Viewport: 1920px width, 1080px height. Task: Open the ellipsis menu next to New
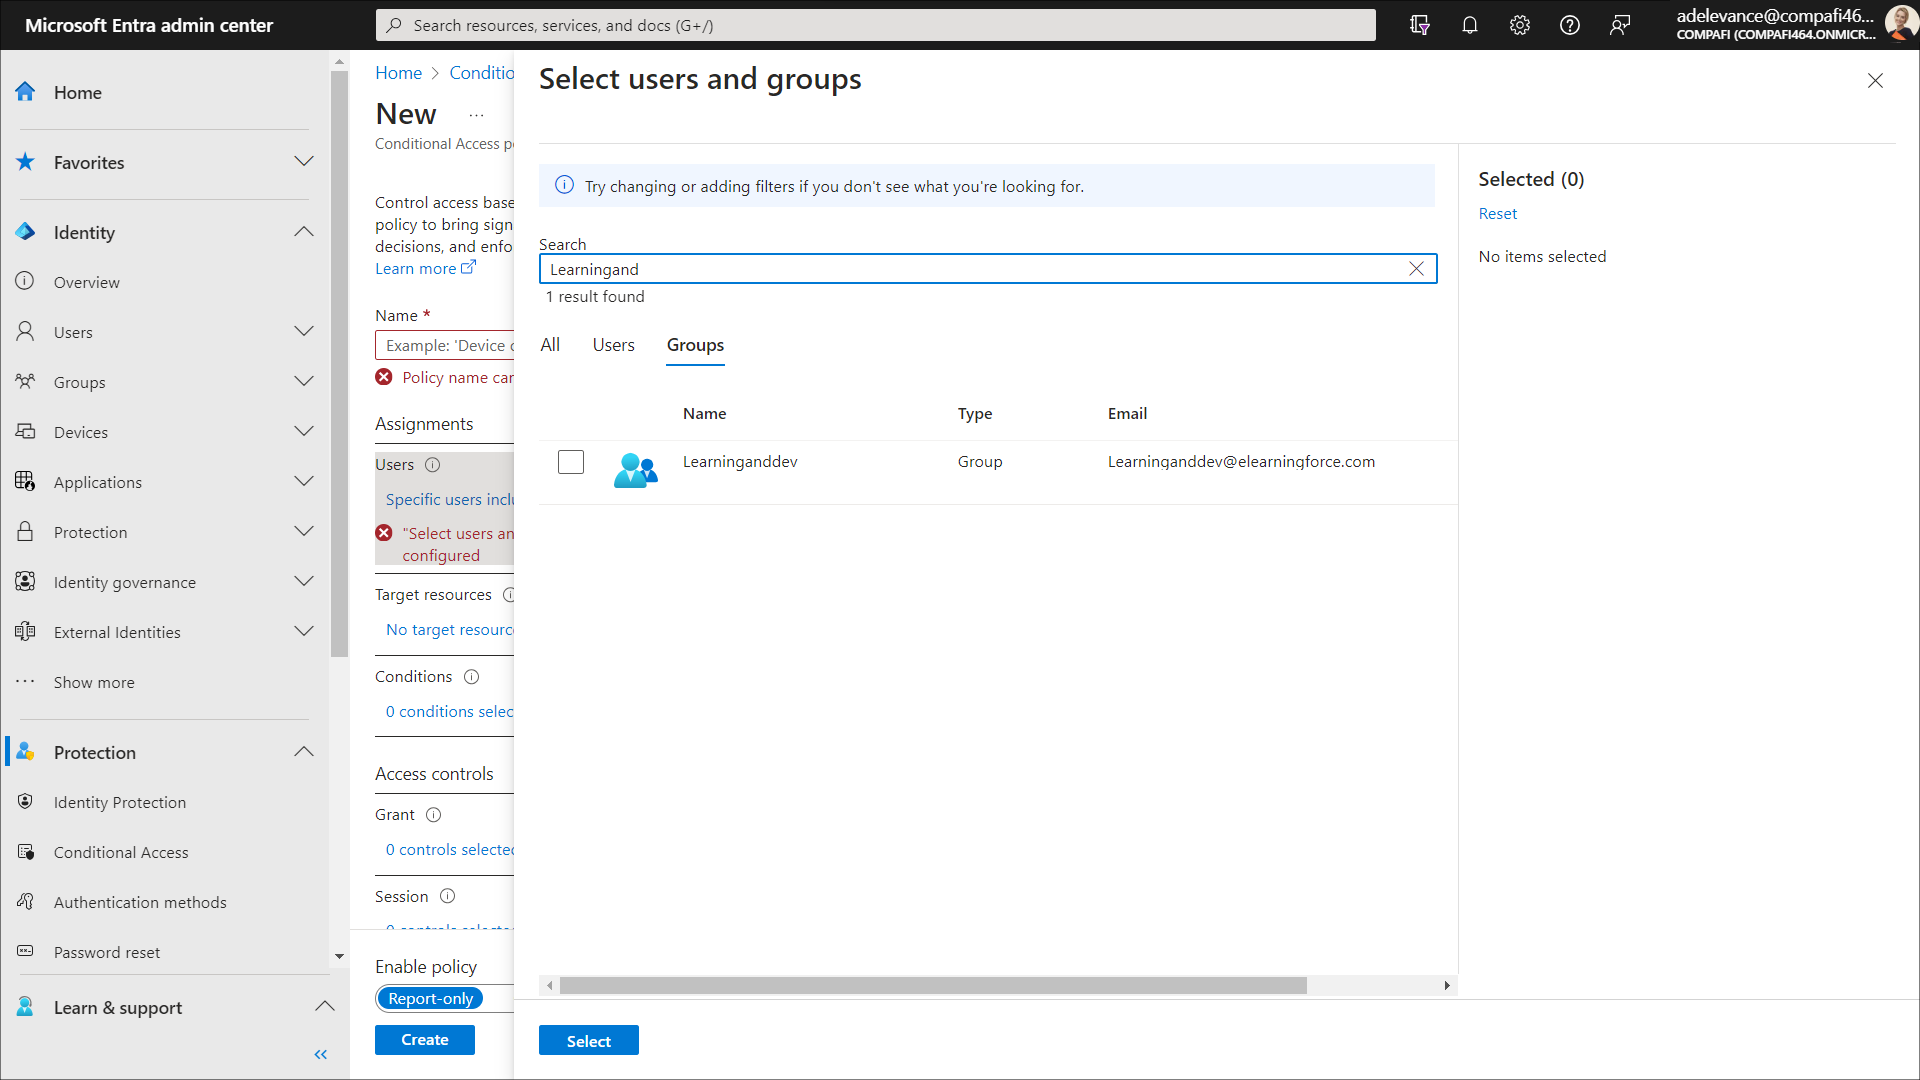(x=476, y=115)
